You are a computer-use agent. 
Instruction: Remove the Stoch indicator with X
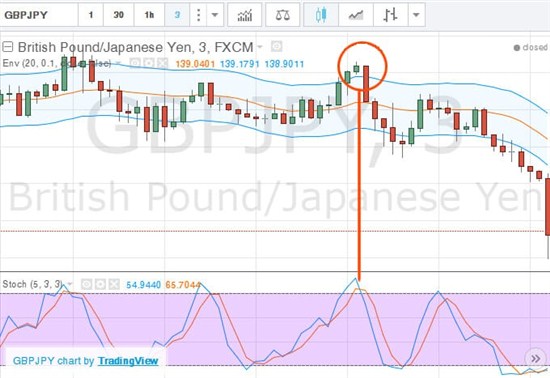click(x=114, y=284)
